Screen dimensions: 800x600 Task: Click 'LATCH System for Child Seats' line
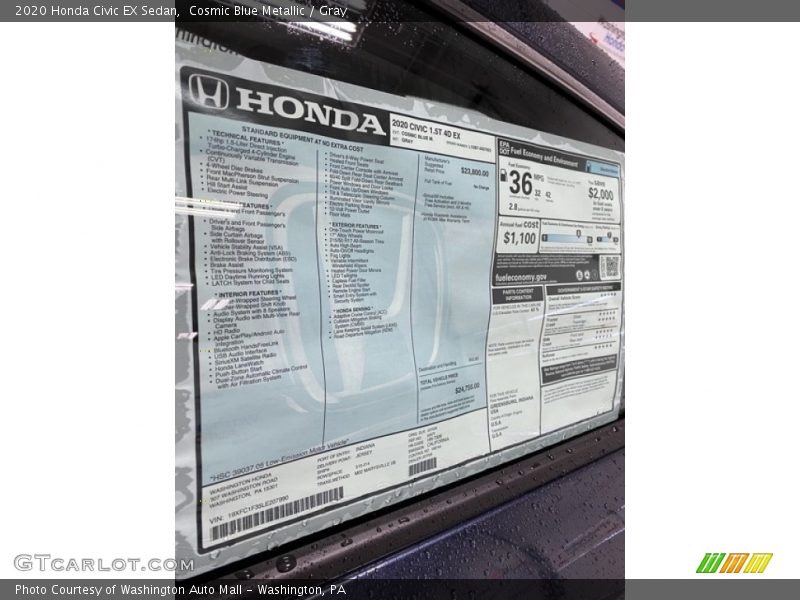pos(251,282)
